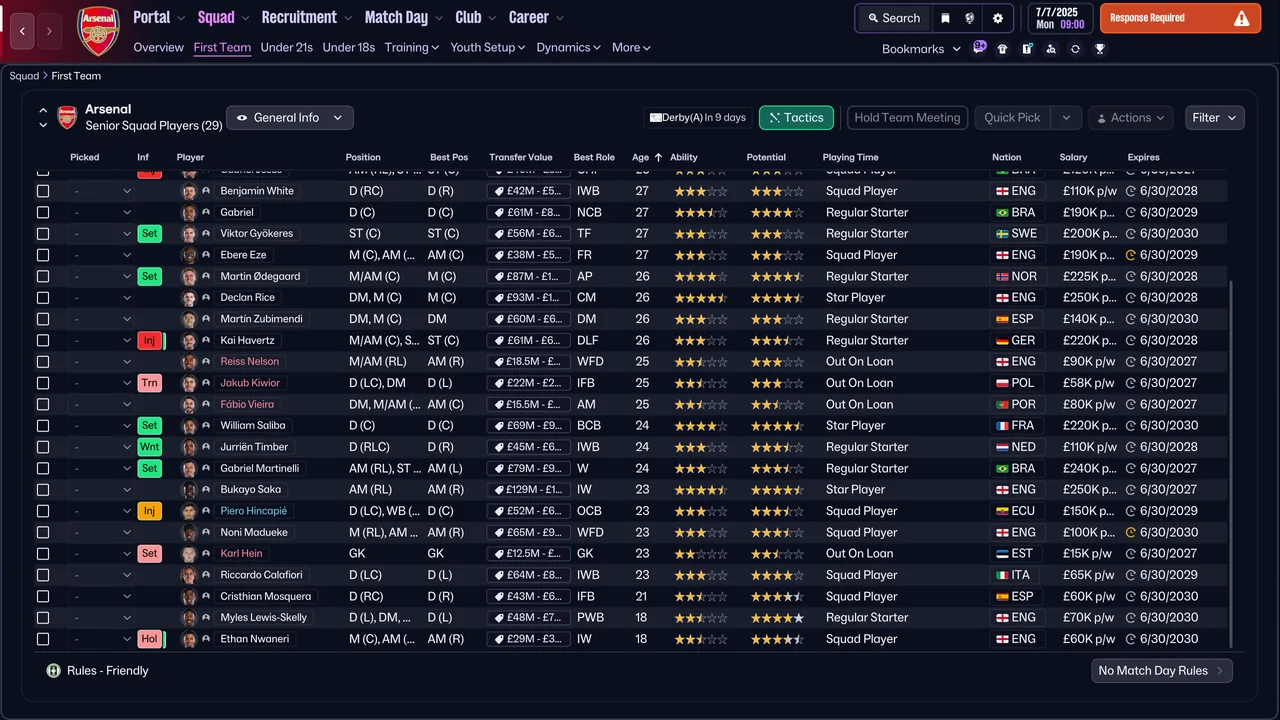
Task: Select the checkbox for Martin Ødegaard
Action: [43, 276]
